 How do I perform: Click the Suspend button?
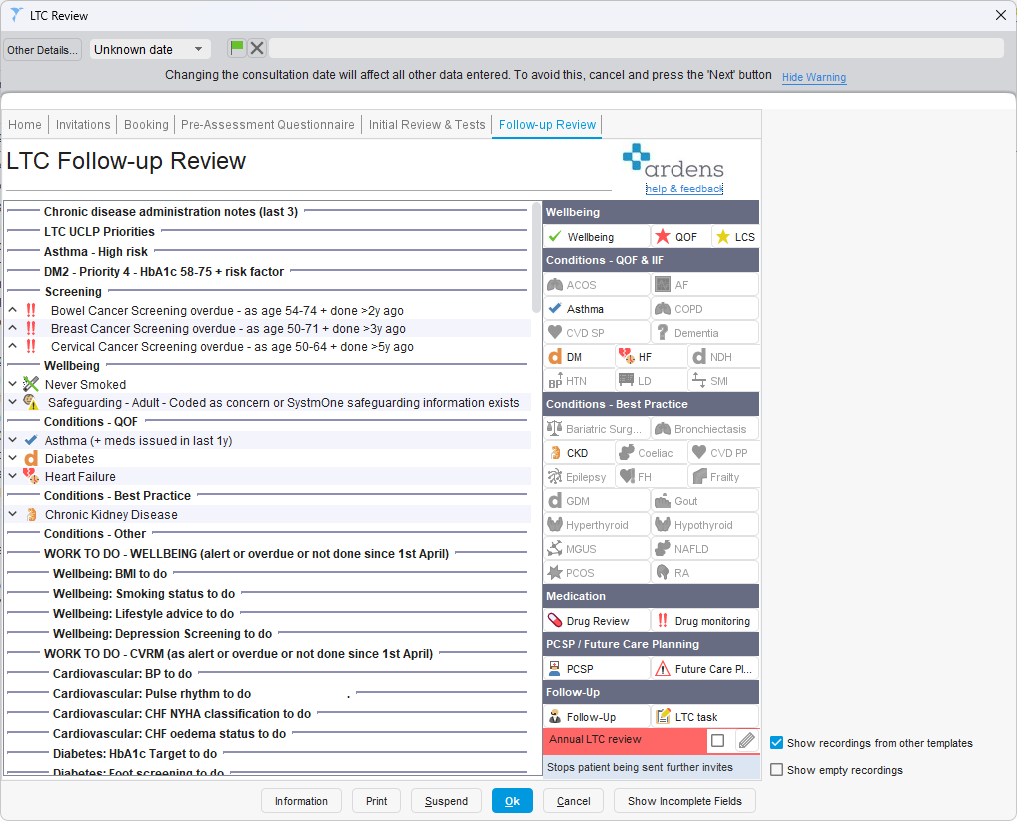point(446,801)
